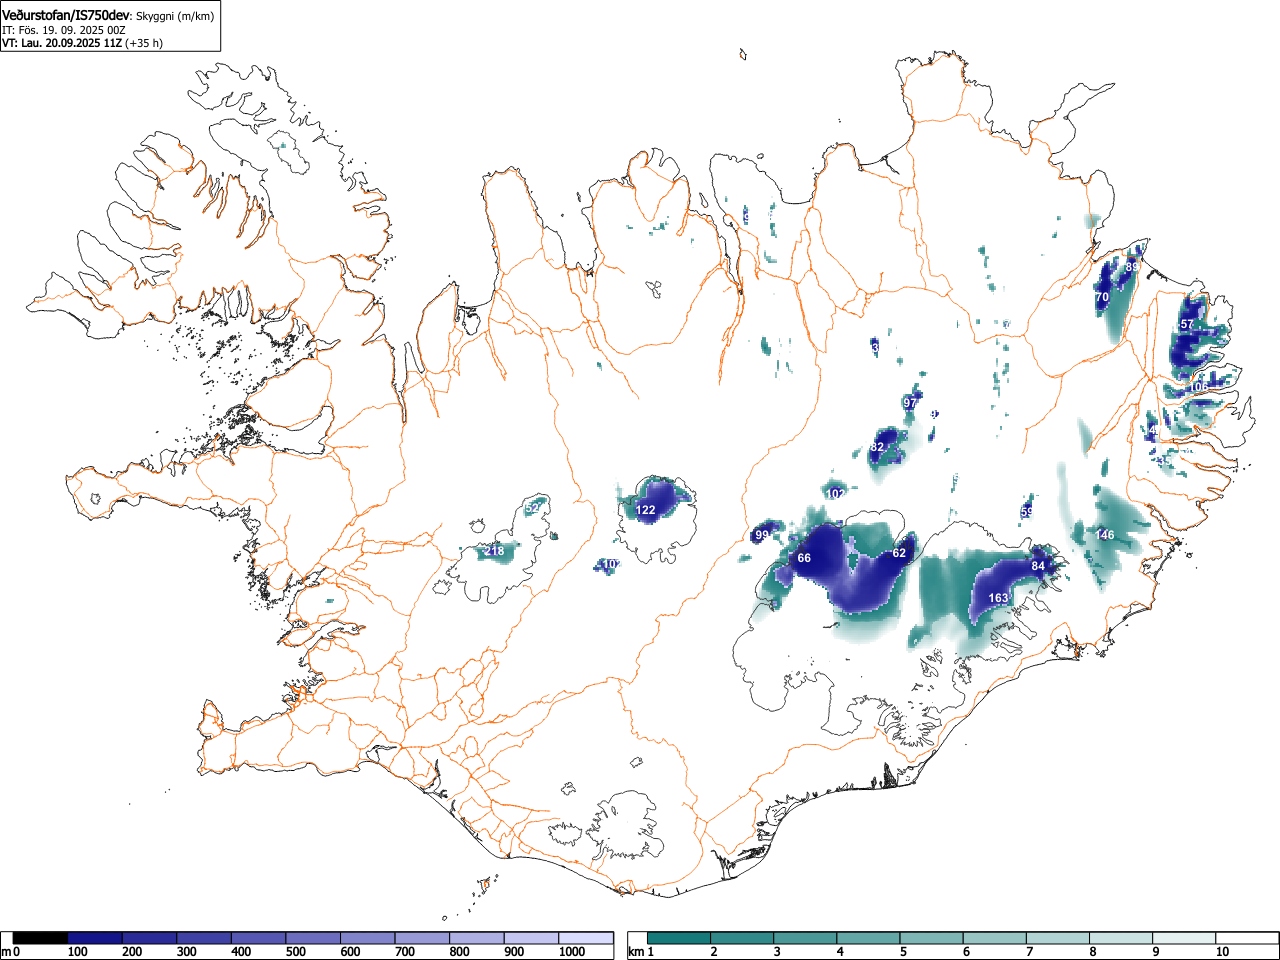Pick the black 0–100 m legend swatch
Viewport: 1280px width, 960px height.
[41, 938]
